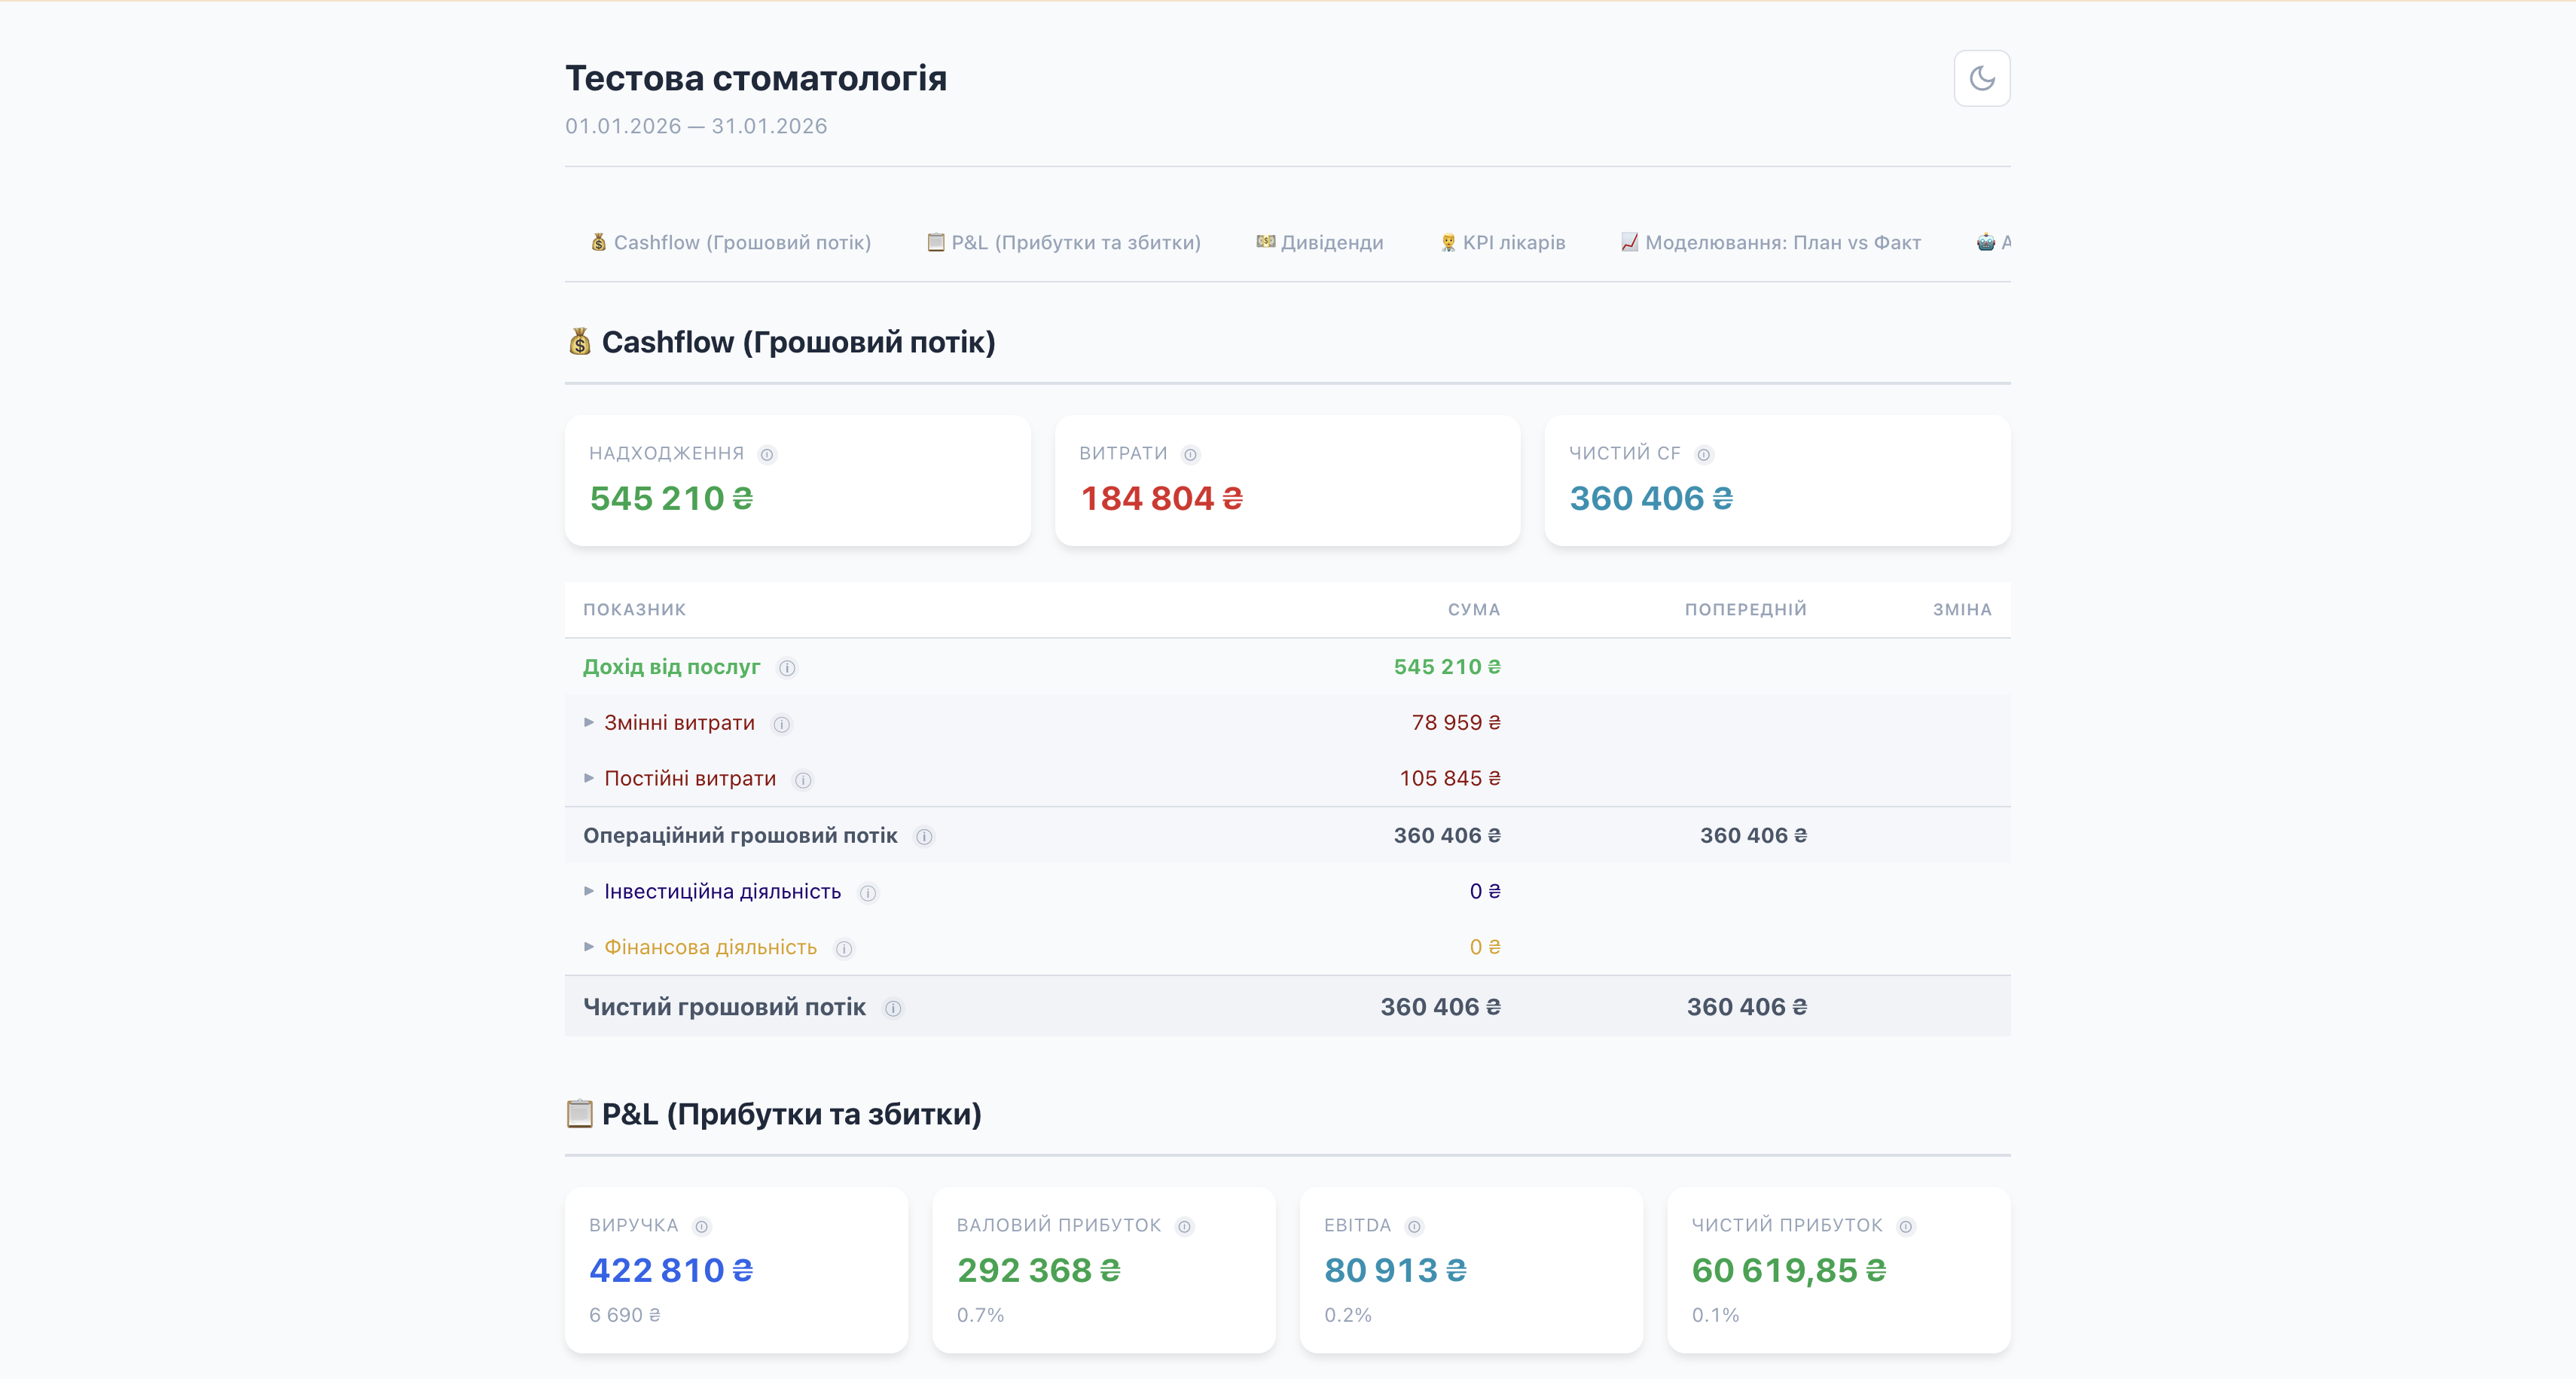This screenshot has height=1379, width=2576.
Task: Click info icon next to Надходження
Action: (x=767, y=455)
